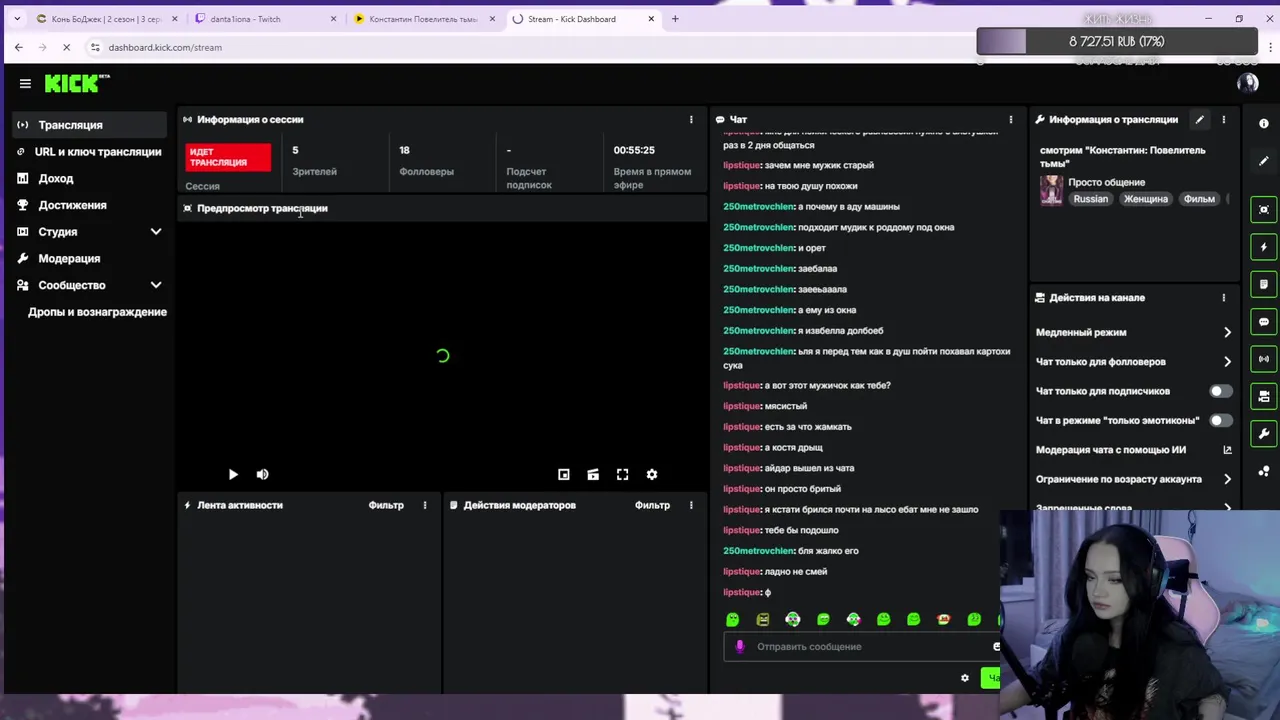Viewport: 1280px width, 720px height.
Task: Click the three-dots cluster icon at sidebar bottom
Action: tap(1264, 471)
